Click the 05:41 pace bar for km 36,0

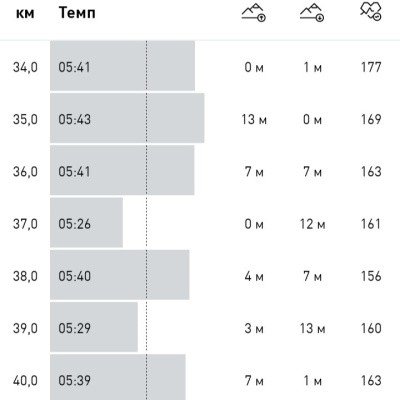point(122,170)
